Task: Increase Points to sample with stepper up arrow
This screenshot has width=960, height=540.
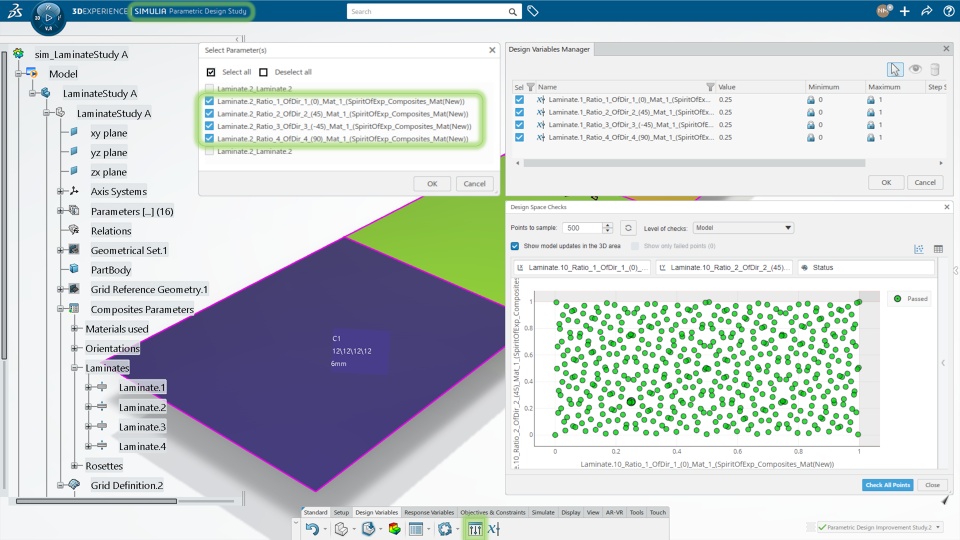Action: tap(607, 225)
